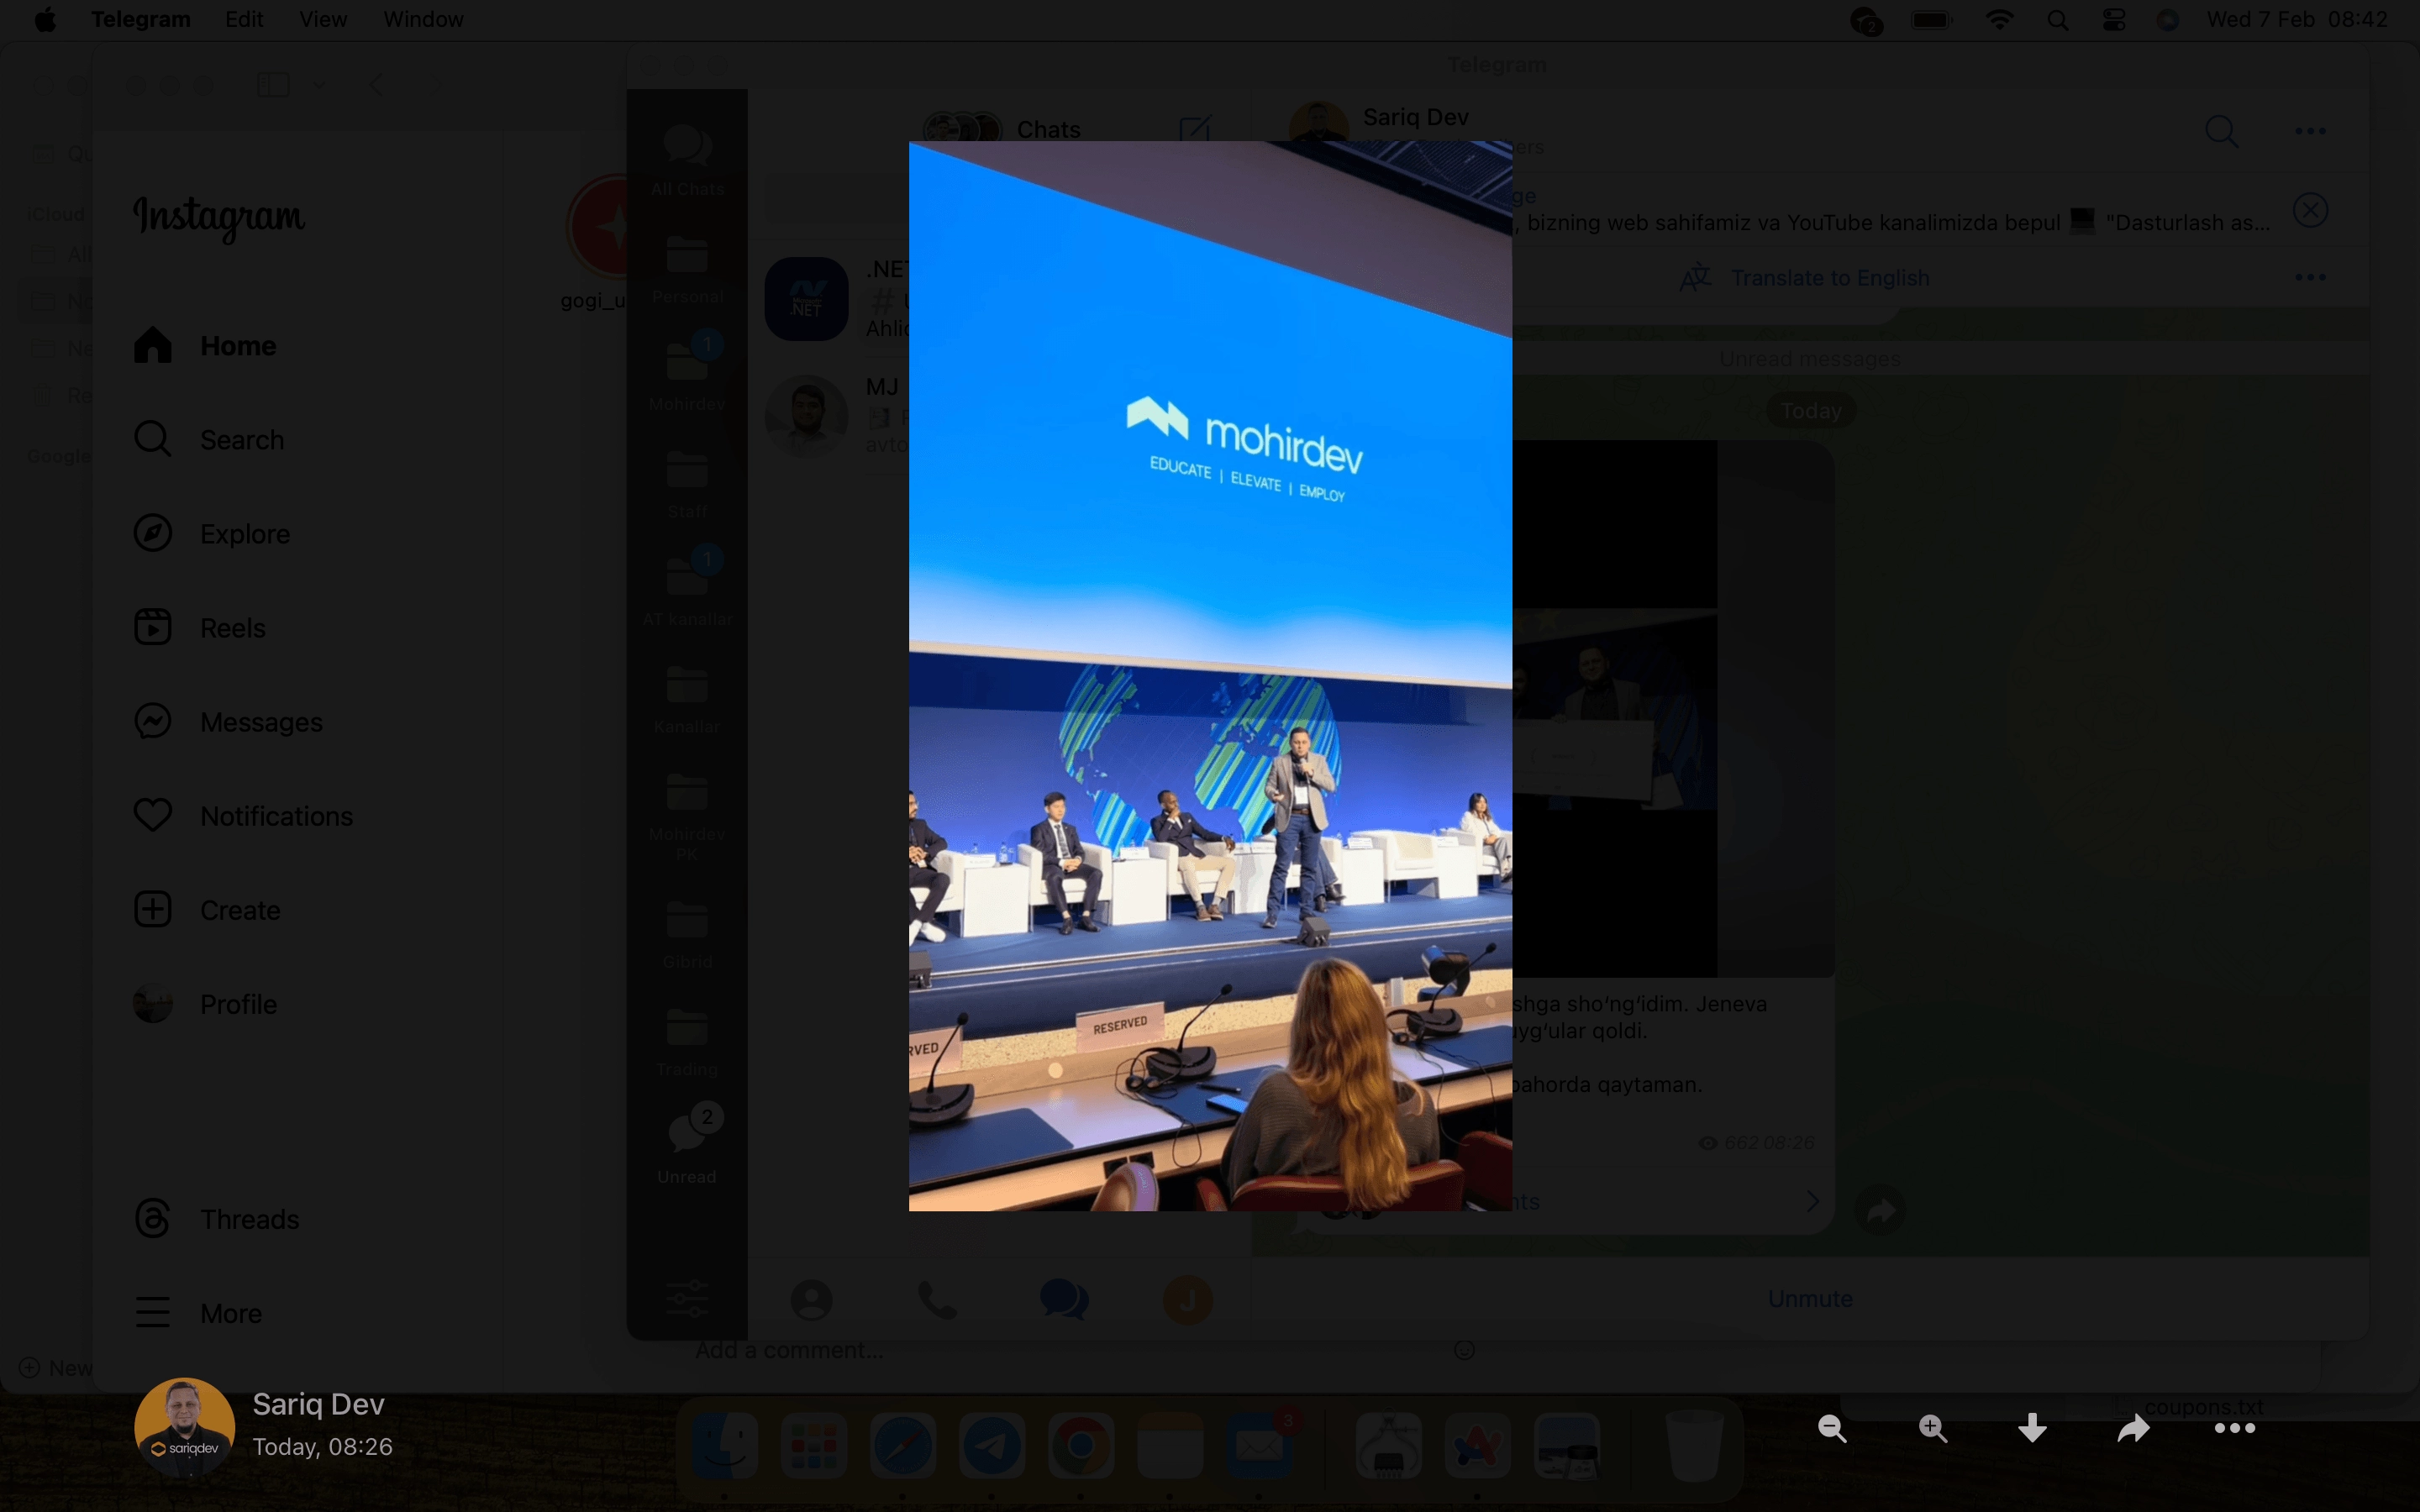Open the Apple menu
This screenshot has width=2420, height=1512.
[45, 20]
